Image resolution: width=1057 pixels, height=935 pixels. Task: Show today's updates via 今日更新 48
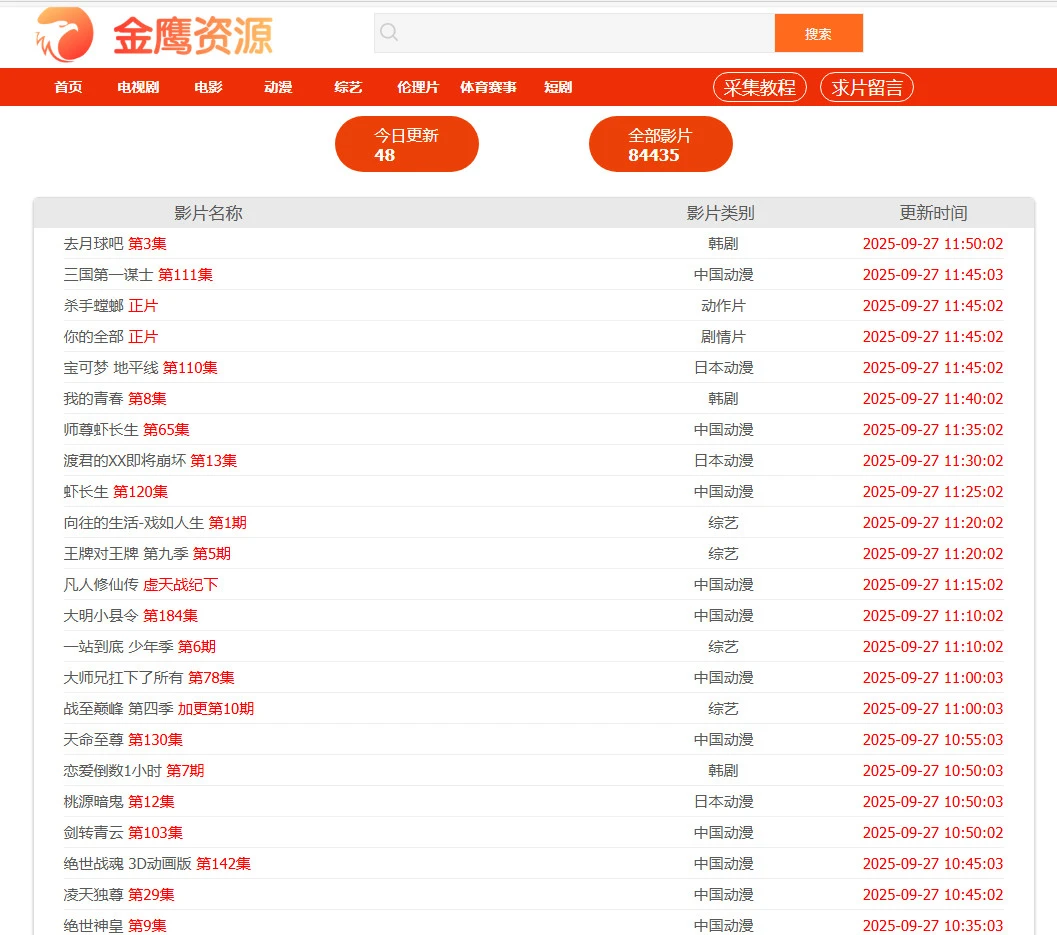point(406,144)
